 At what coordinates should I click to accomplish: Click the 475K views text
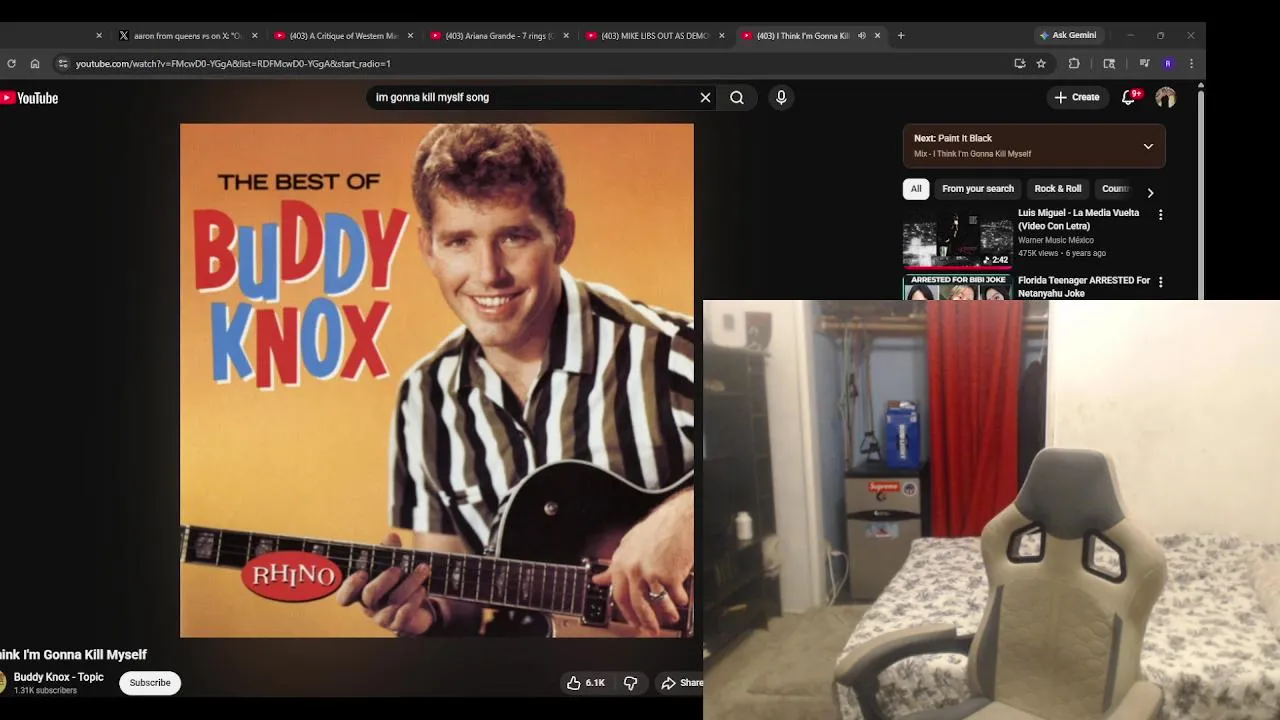tap(1040, 253)
